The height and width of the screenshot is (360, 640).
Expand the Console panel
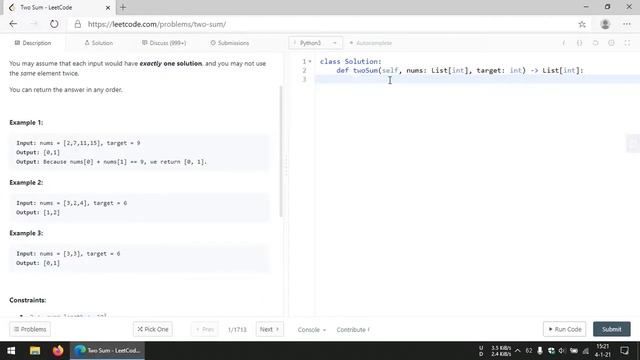(x=311, y=329)
